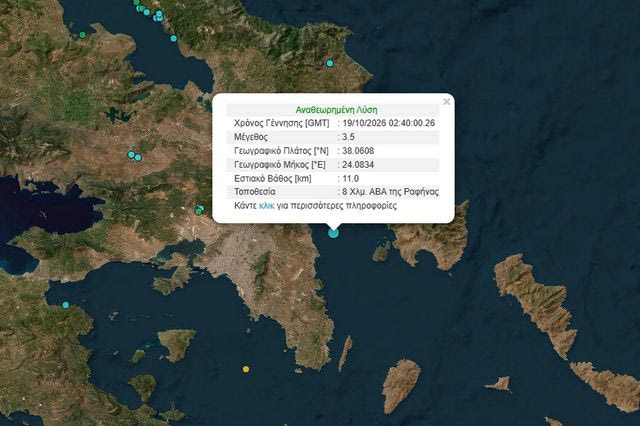This screenshot has height=426, width=640.
Task: Select the green marker near the top-left bay
Action: tap(82, 35)
